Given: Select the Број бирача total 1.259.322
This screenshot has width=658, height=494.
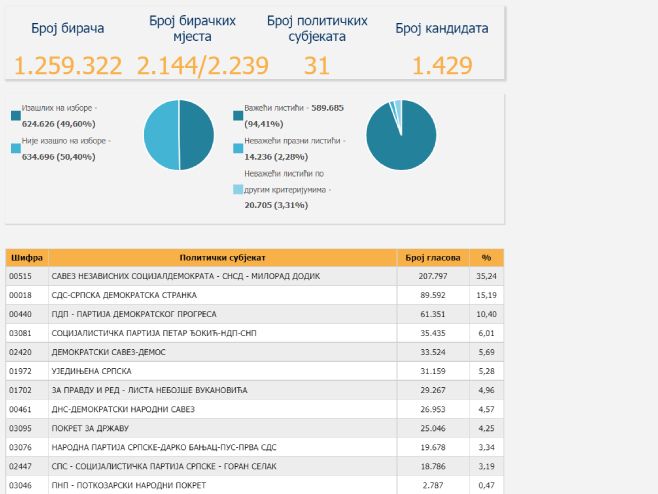Looking at the screenshot, I should pos(67,66).
